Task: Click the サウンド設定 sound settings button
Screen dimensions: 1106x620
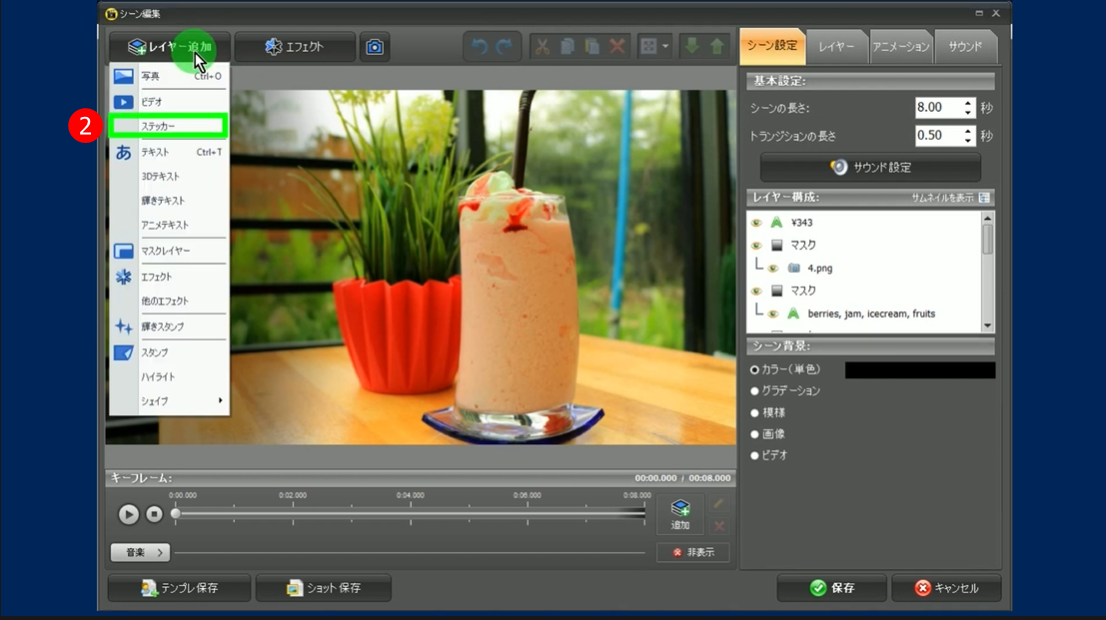Action: 870,167
